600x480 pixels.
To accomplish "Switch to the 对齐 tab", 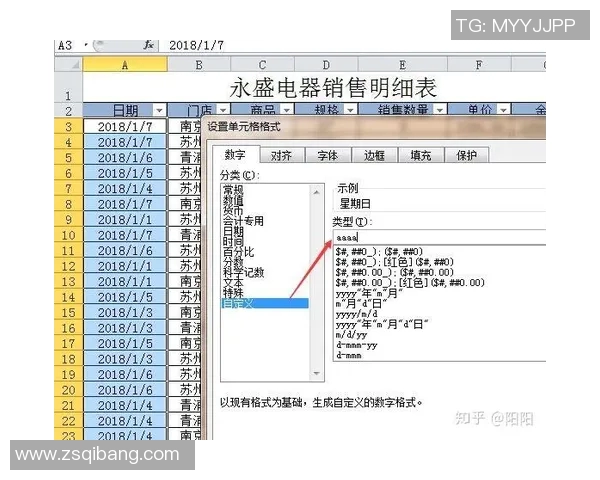I will pos(282,155).
